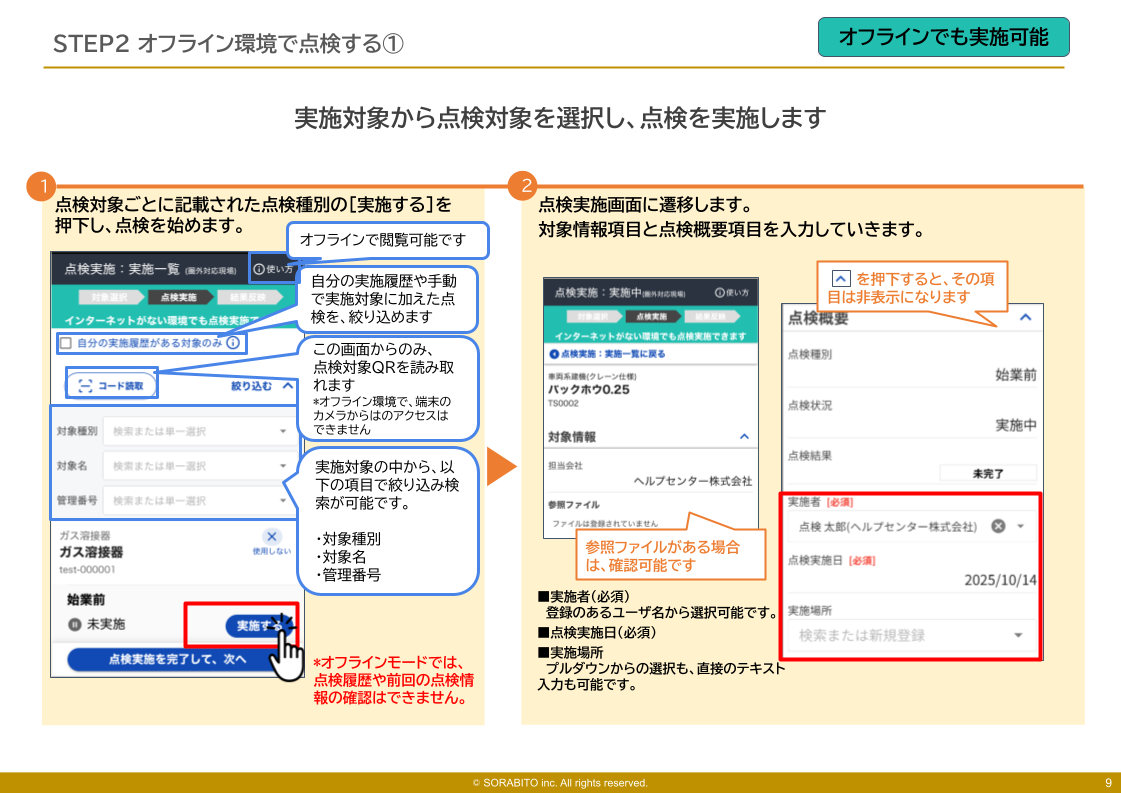The image size is (1121, 793).
Task: Open the 管理番号 dropdown
Action: (x=199, y=500)
